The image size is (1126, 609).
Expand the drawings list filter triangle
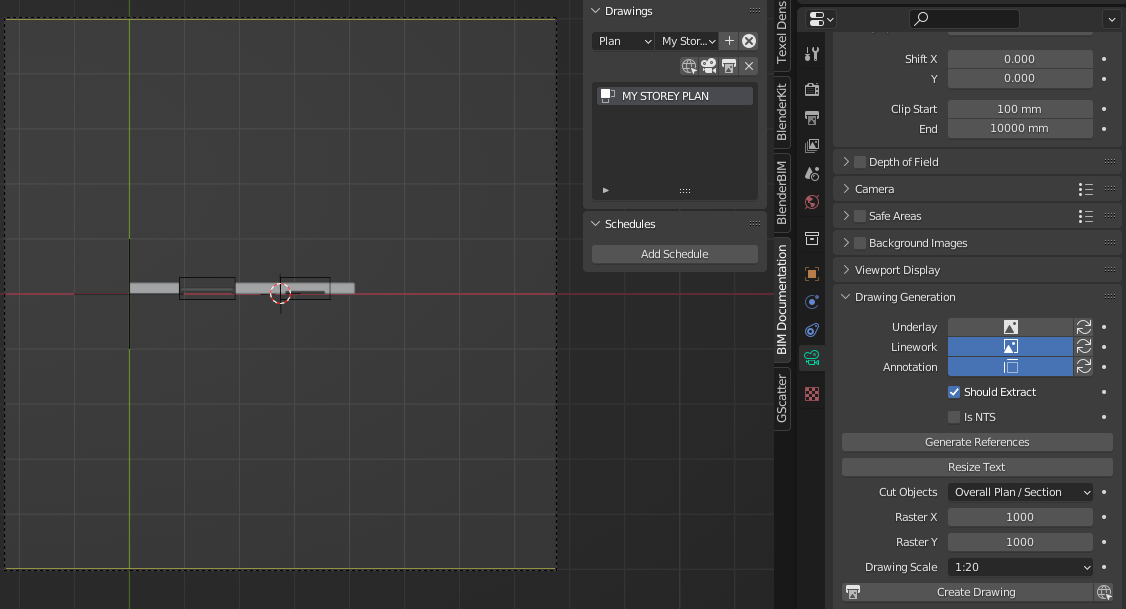point(606,190)
